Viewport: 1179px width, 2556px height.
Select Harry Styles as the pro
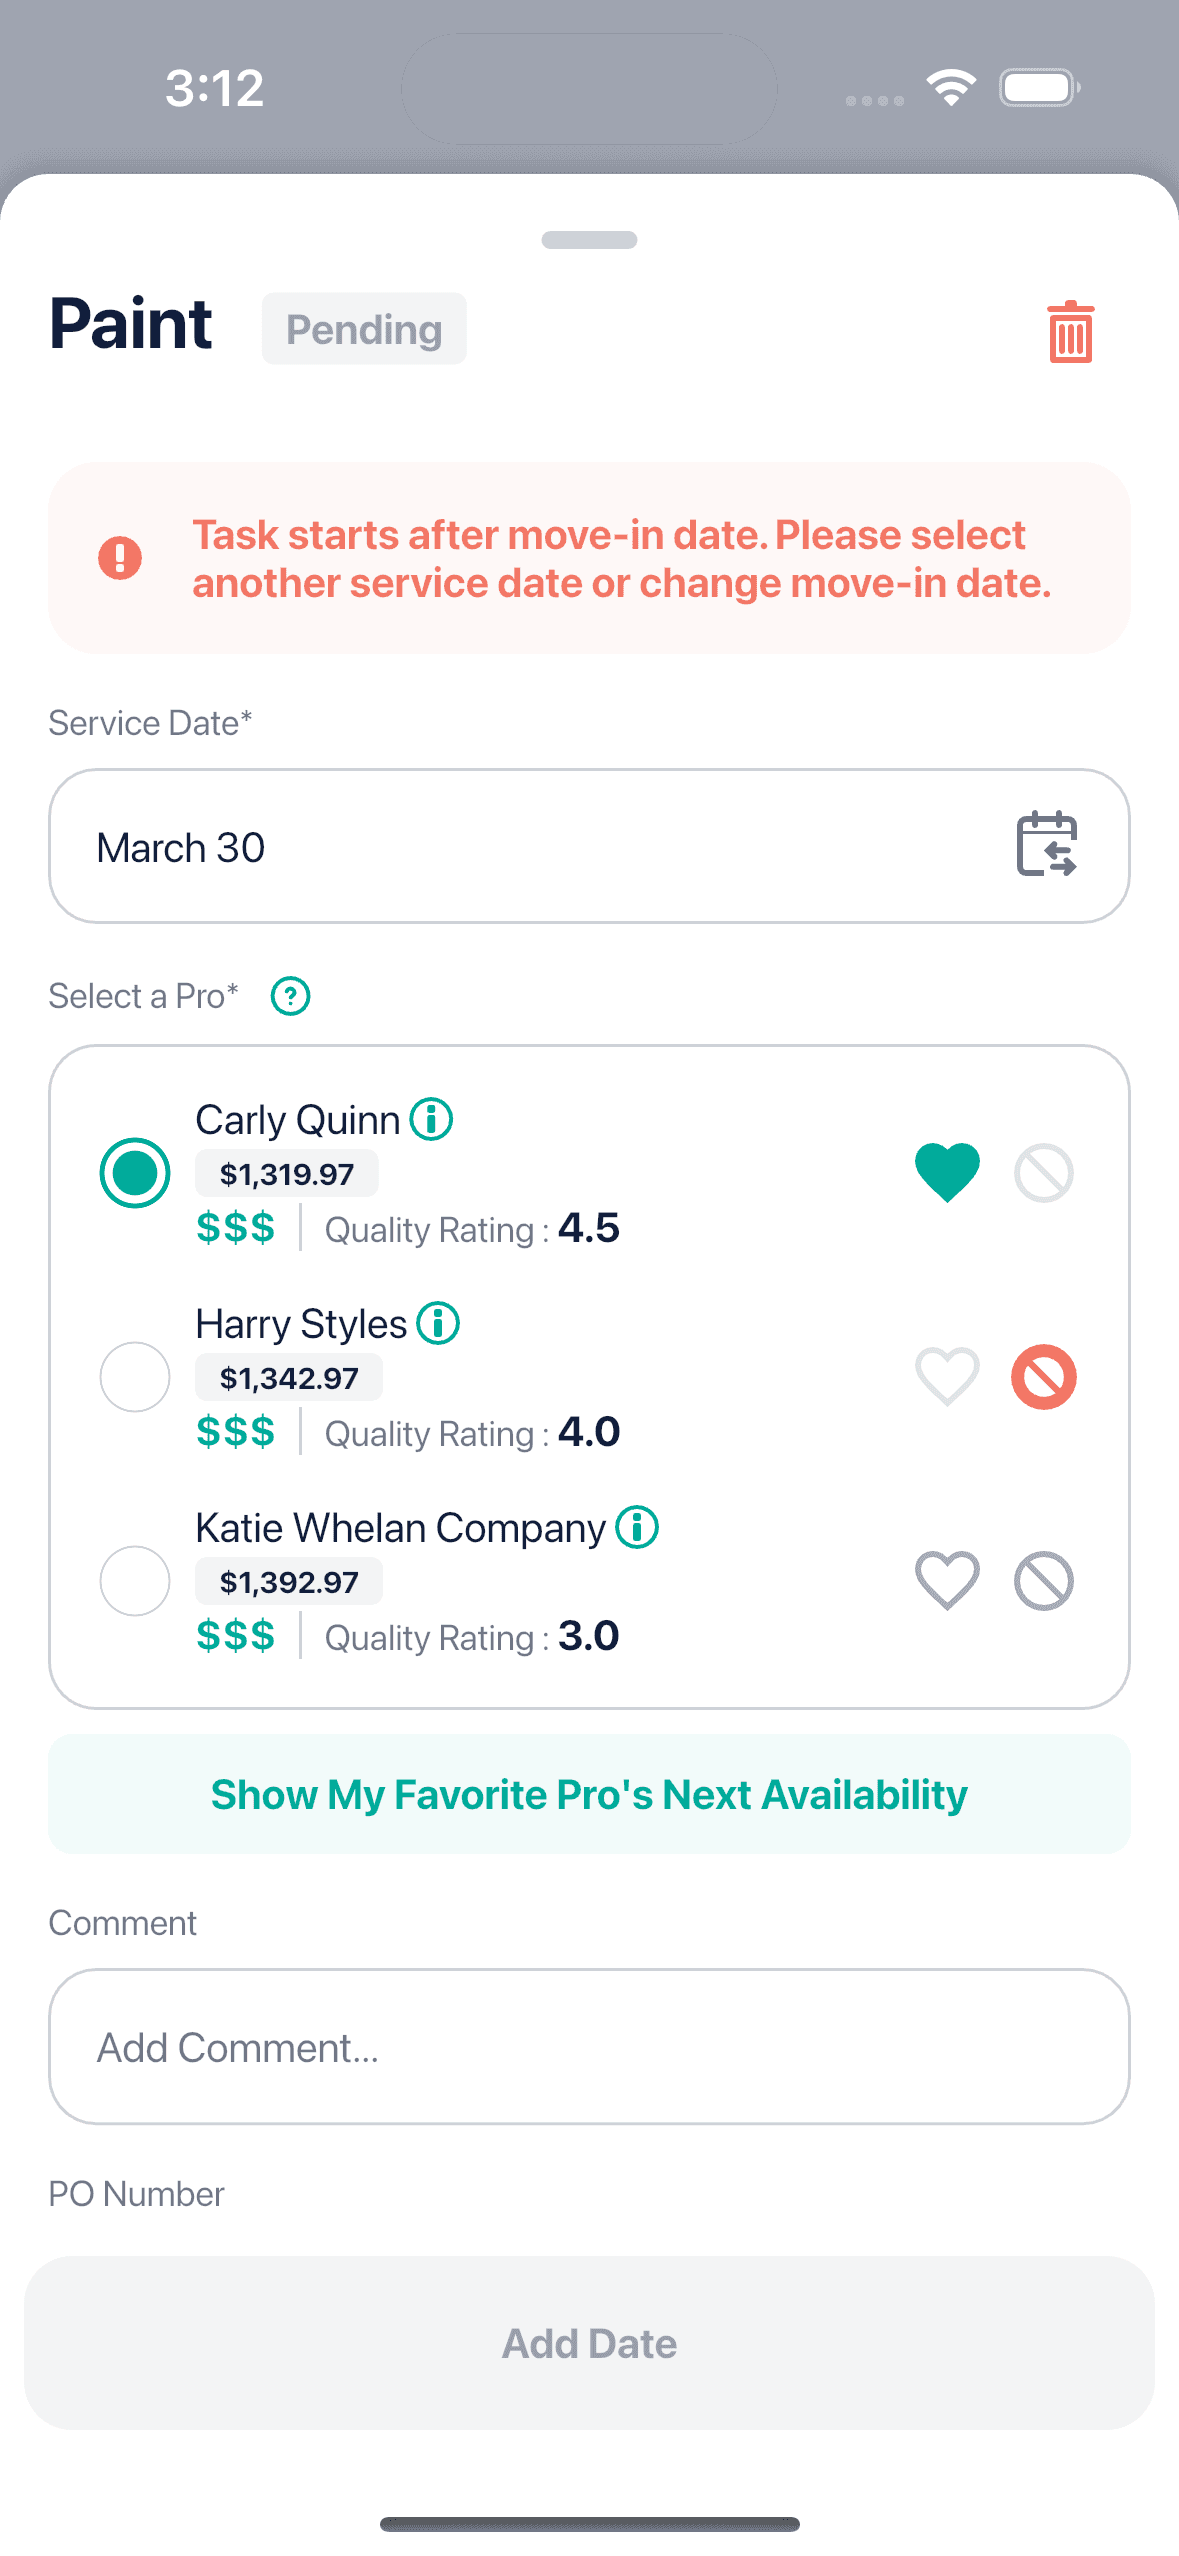[x=134, y=1377]
